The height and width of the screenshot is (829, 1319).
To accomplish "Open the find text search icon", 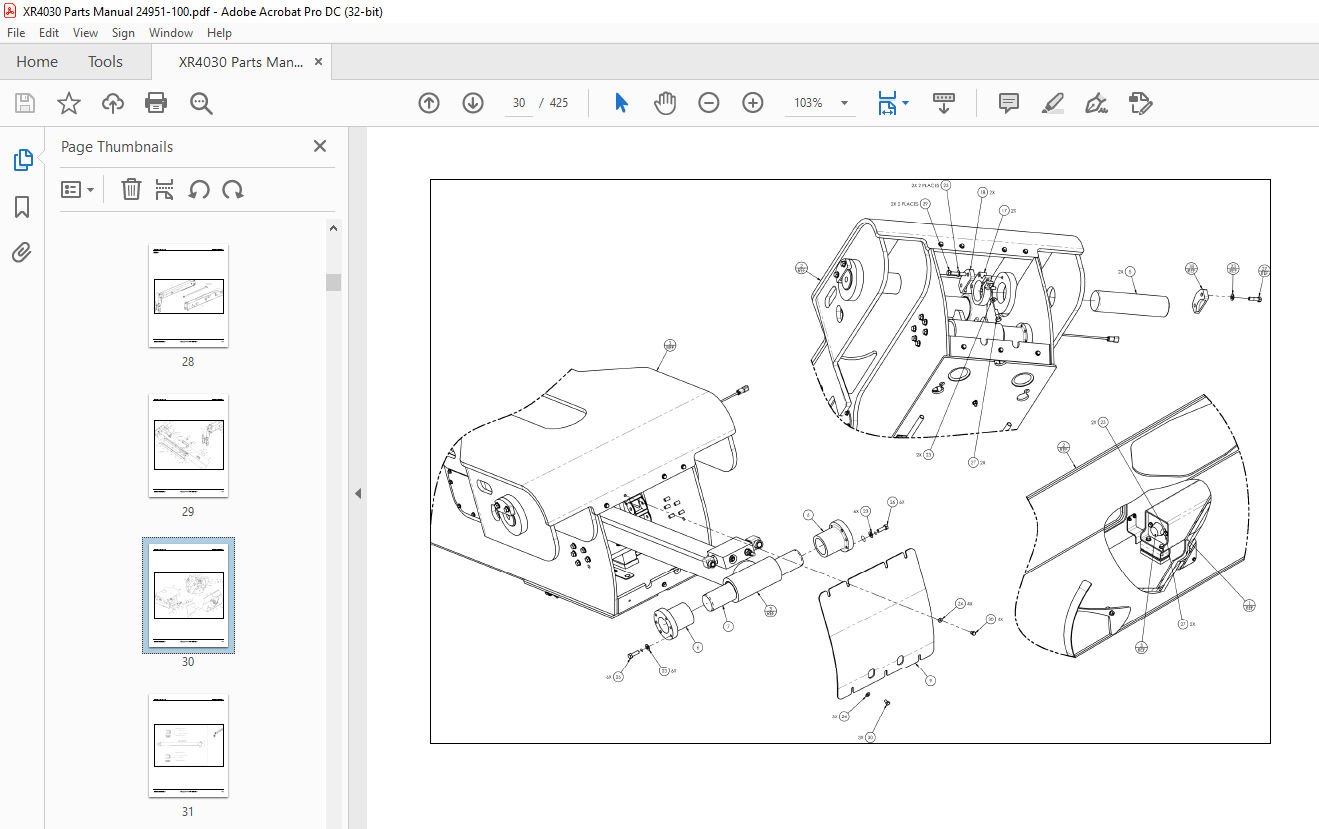I will click(x=201, y=103).
